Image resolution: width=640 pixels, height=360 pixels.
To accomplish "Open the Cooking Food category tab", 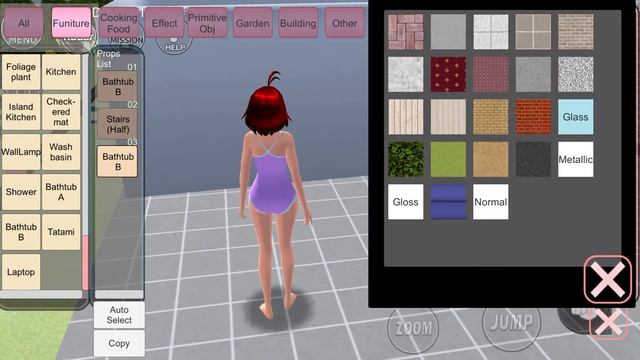I will (x=118, y=23).
